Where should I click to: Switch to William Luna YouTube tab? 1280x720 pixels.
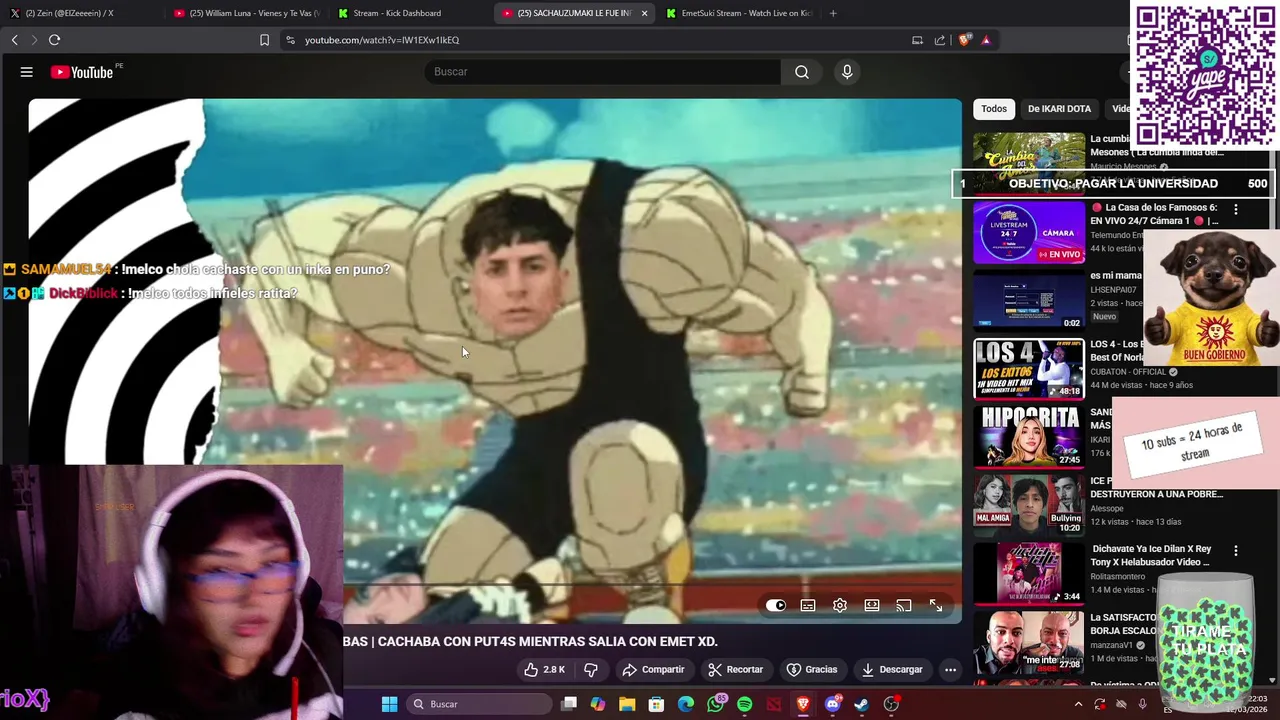pyautogui.click(x=246, y=13)
